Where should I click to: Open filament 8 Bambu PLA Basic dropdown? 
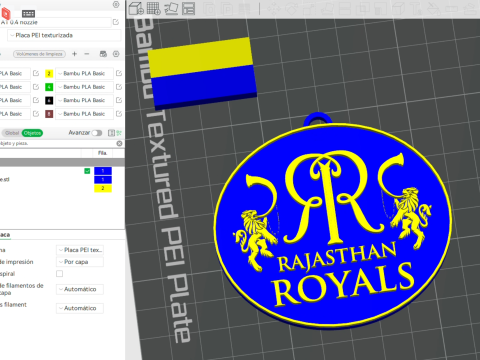tap(84, 114)
